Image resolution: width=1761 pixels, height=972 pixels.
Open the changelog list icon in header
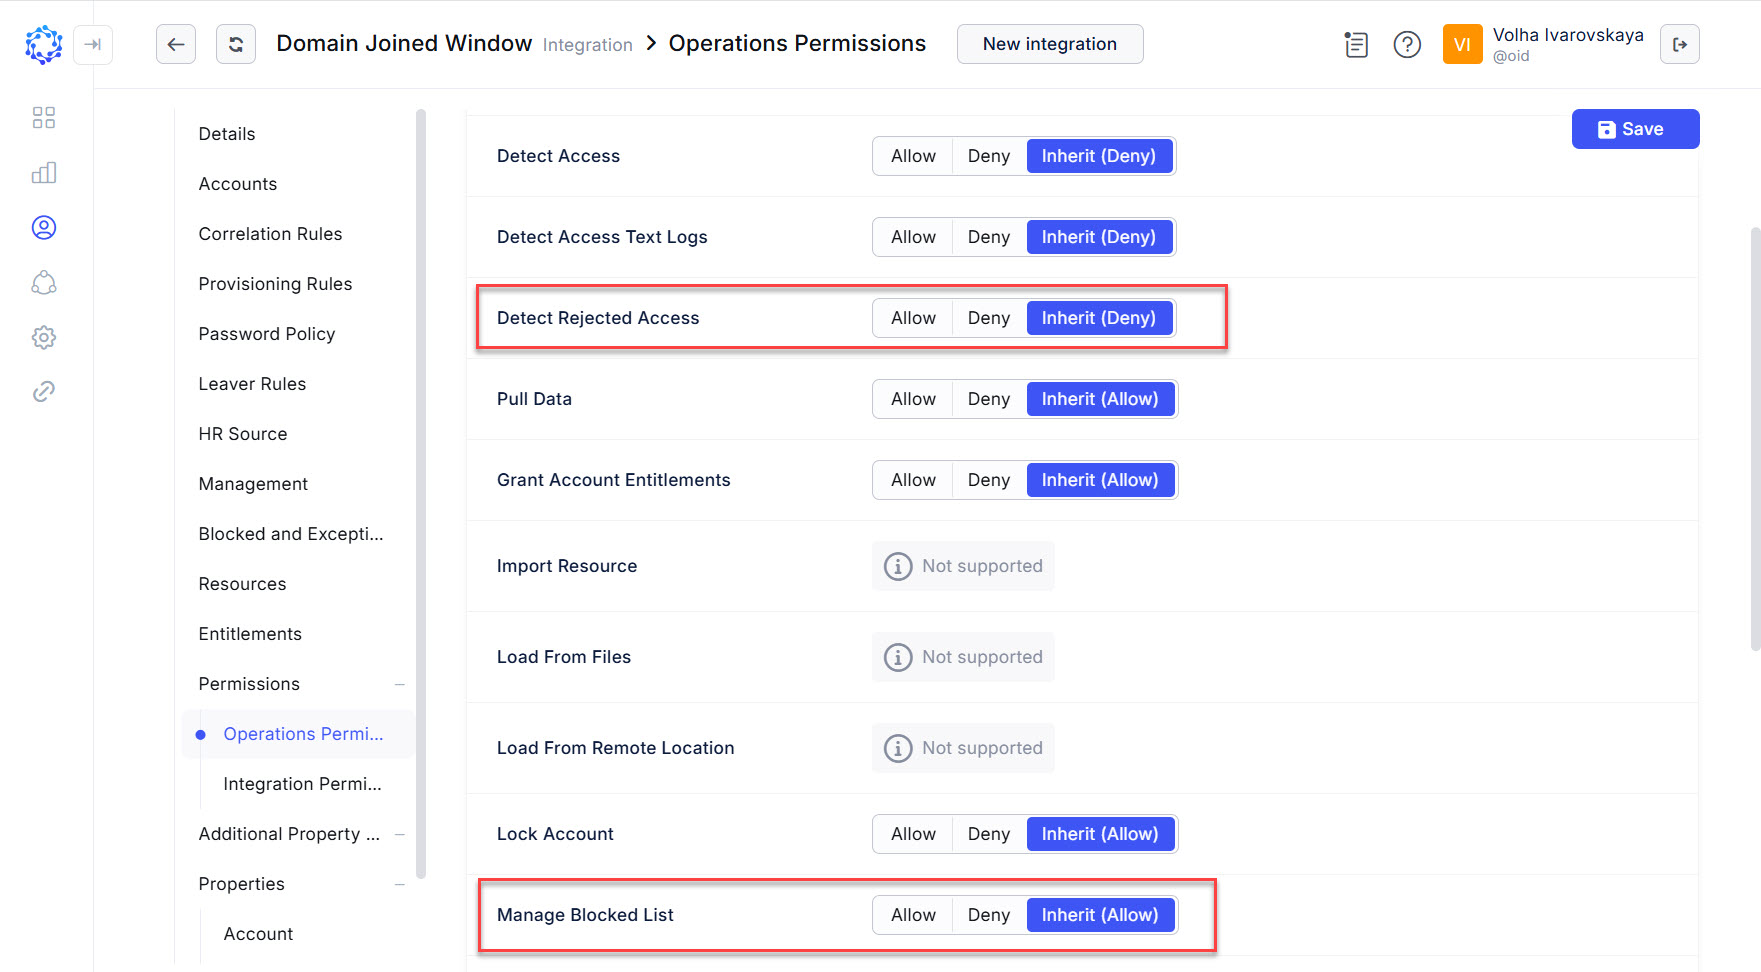point(1356,44)
